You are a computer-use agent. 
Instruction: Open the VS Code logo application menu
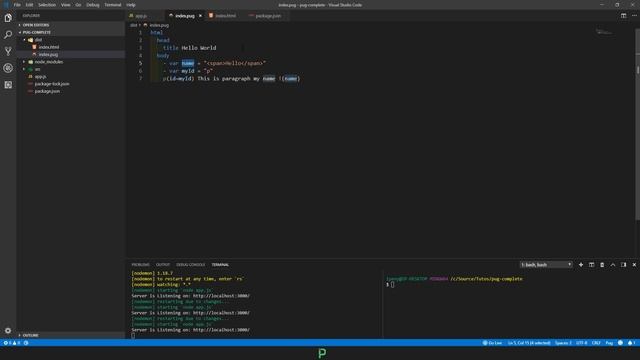click(x=6, y=5)
